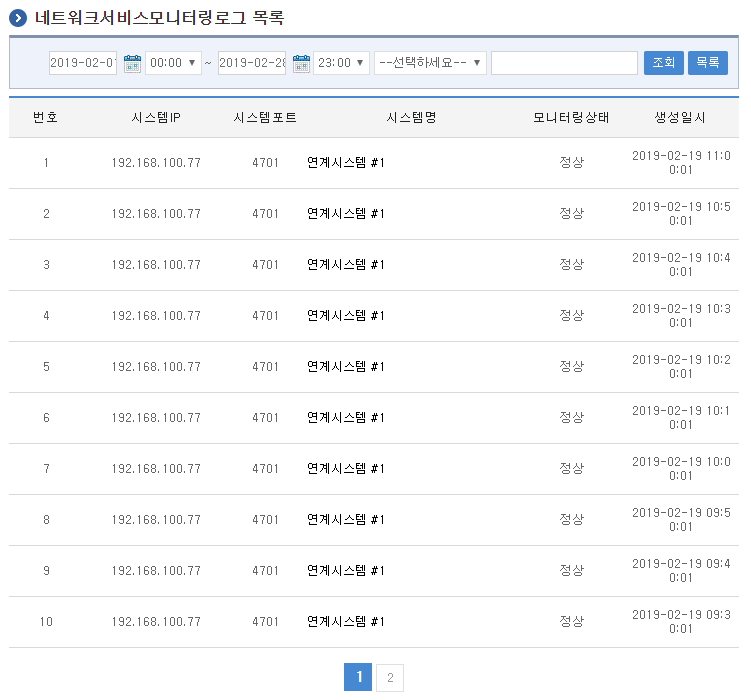751x700 pixels.
Task: Click the 모니터링상태 column header
Action: [x=571, y=118]
